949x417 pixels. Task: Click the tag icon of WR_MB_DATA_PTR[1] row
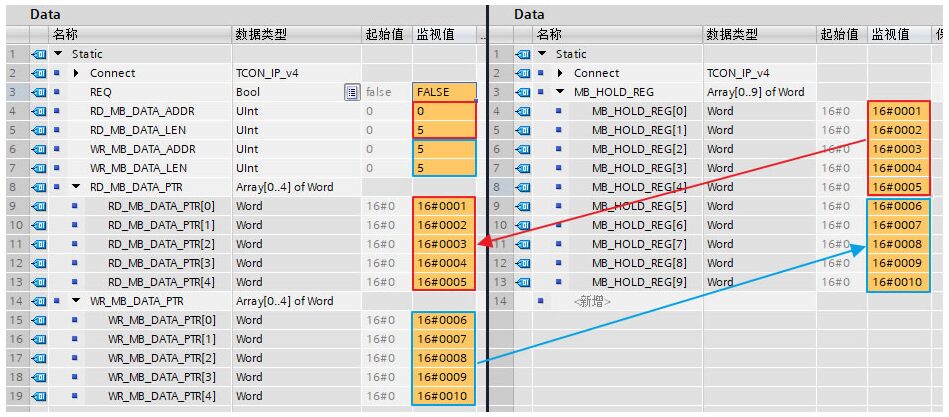39,339
